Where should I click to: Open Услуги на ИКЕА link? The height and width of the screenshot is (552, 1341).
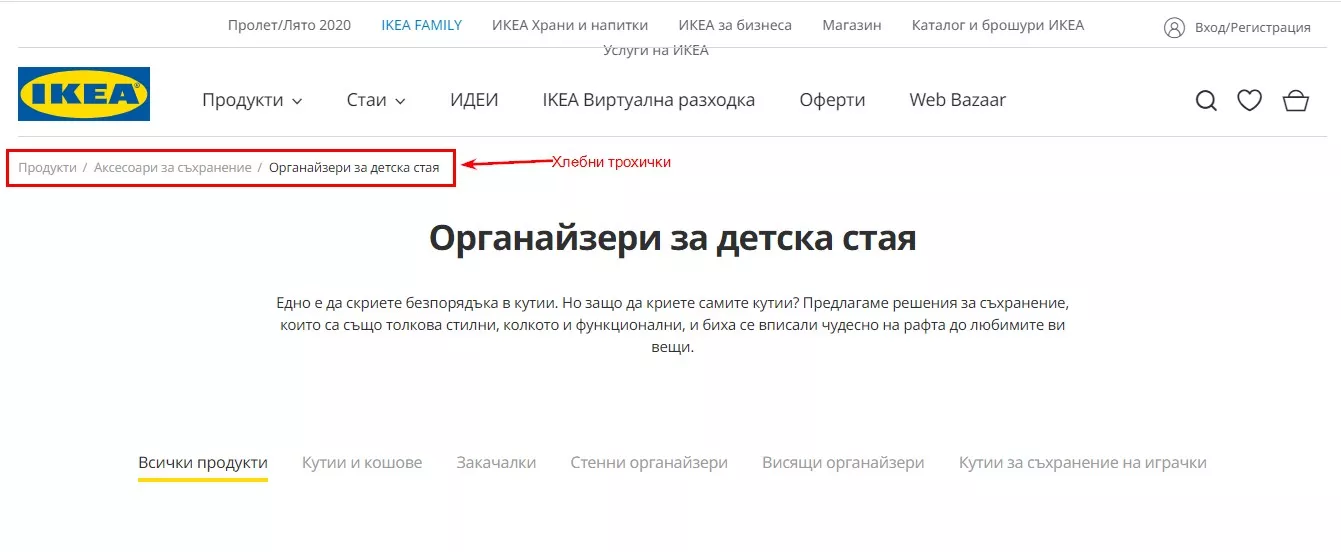point(656,50)
